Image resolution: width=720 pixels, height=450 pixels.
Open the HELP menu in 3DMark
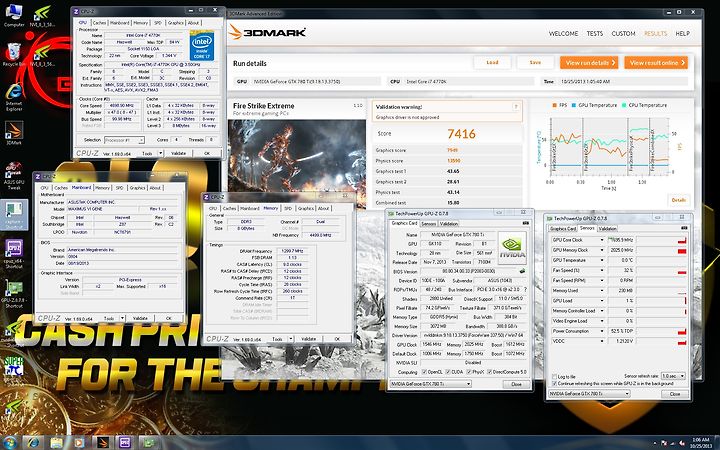(682, 34)
